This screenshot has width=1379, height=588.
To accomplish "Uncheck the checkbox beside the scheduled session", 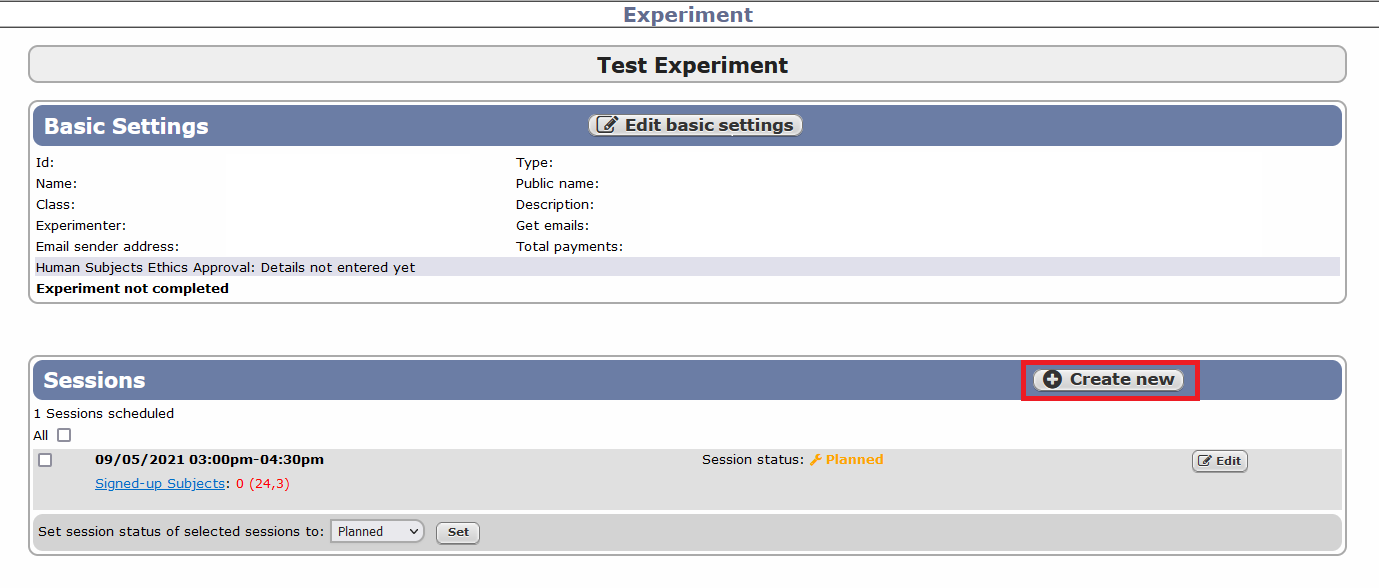I will pyautogui.click(x=43, y=460).
